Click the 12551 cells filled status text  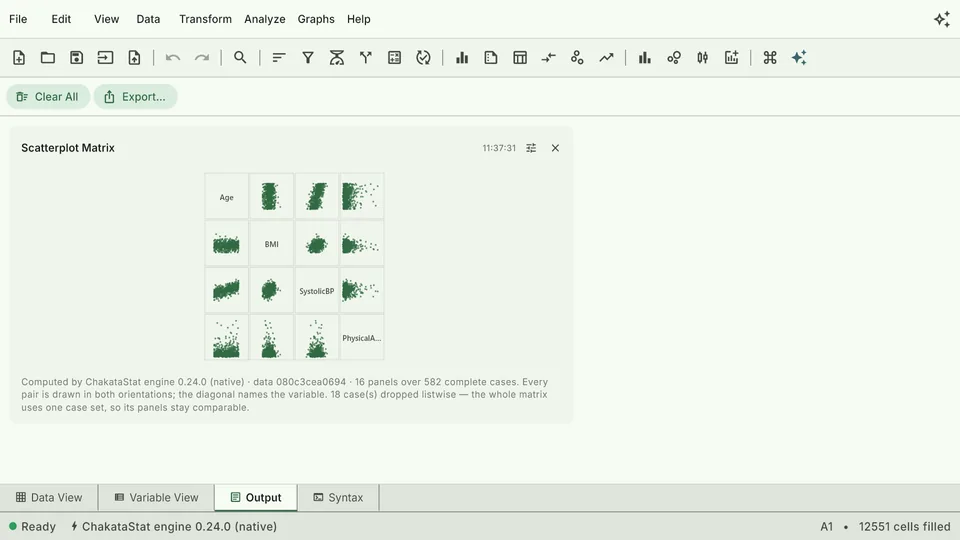(904, 527)
